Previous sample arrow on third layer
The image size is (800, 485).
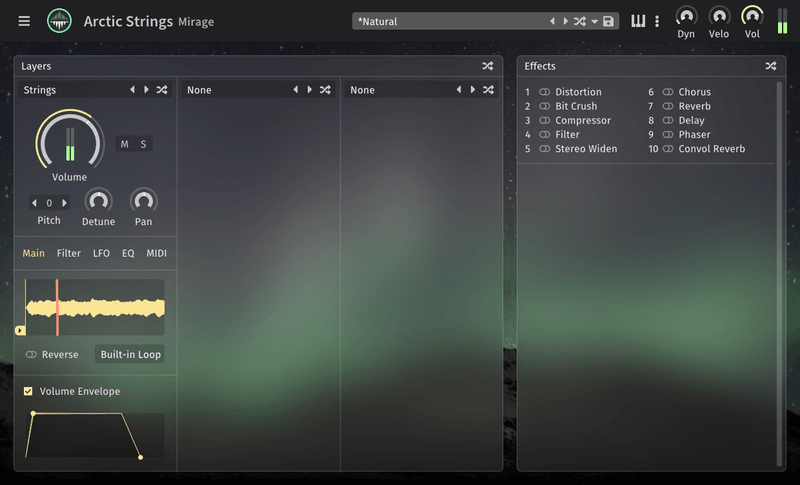pos(459,90)
